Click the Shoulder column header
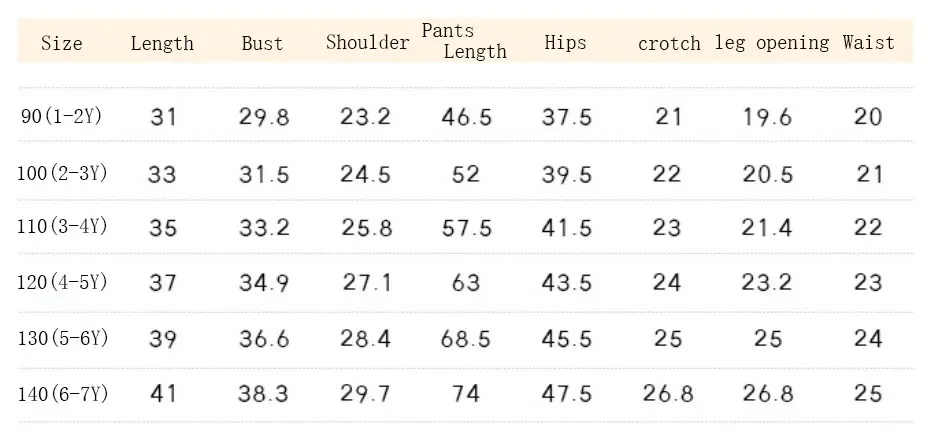This screenshot has width=950, height=434. pos(367,42)
